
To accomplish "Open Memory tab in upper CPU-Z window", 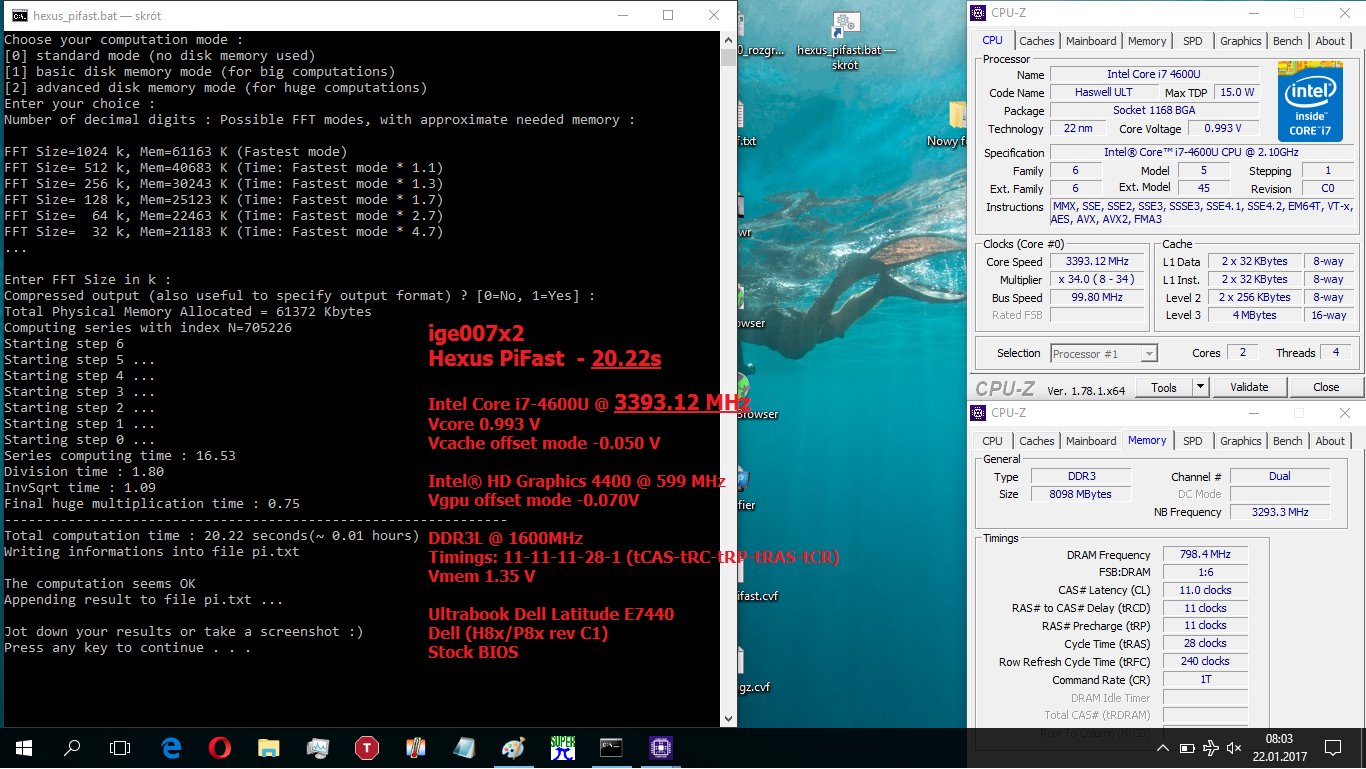I will coord(1147,41).
